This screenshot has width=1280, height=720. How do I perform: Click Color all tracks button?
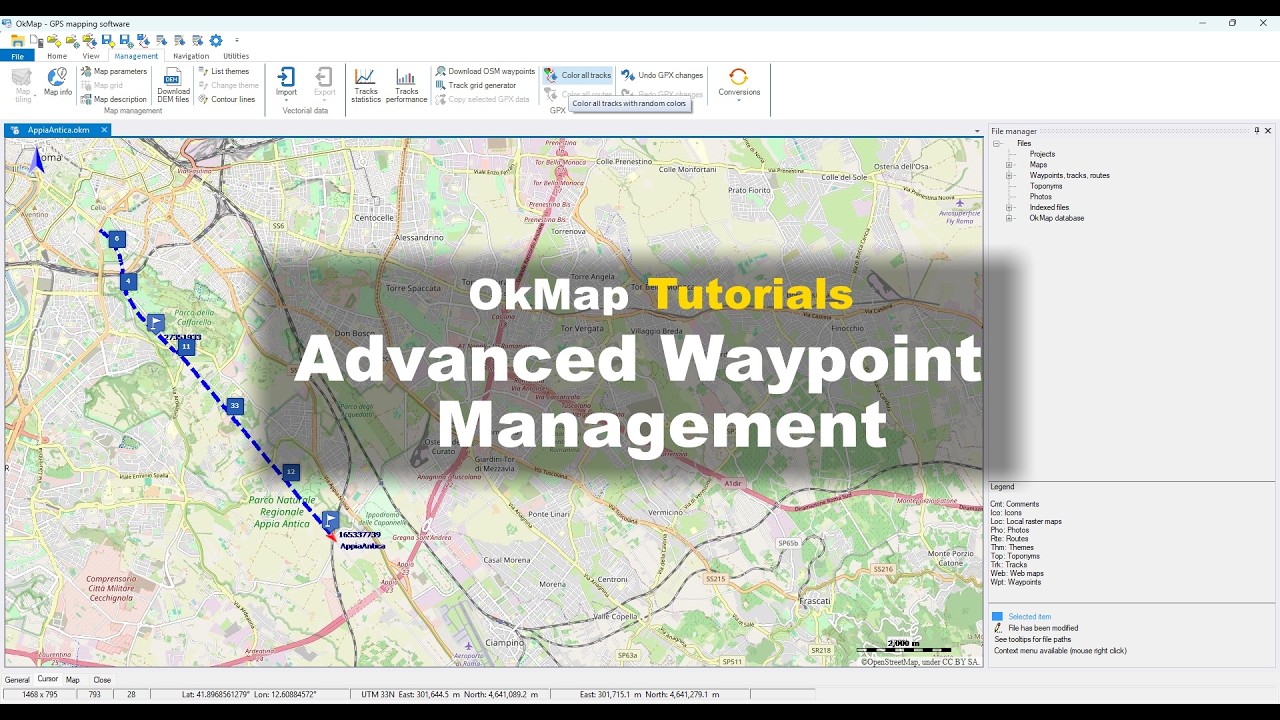pos(578,75)
